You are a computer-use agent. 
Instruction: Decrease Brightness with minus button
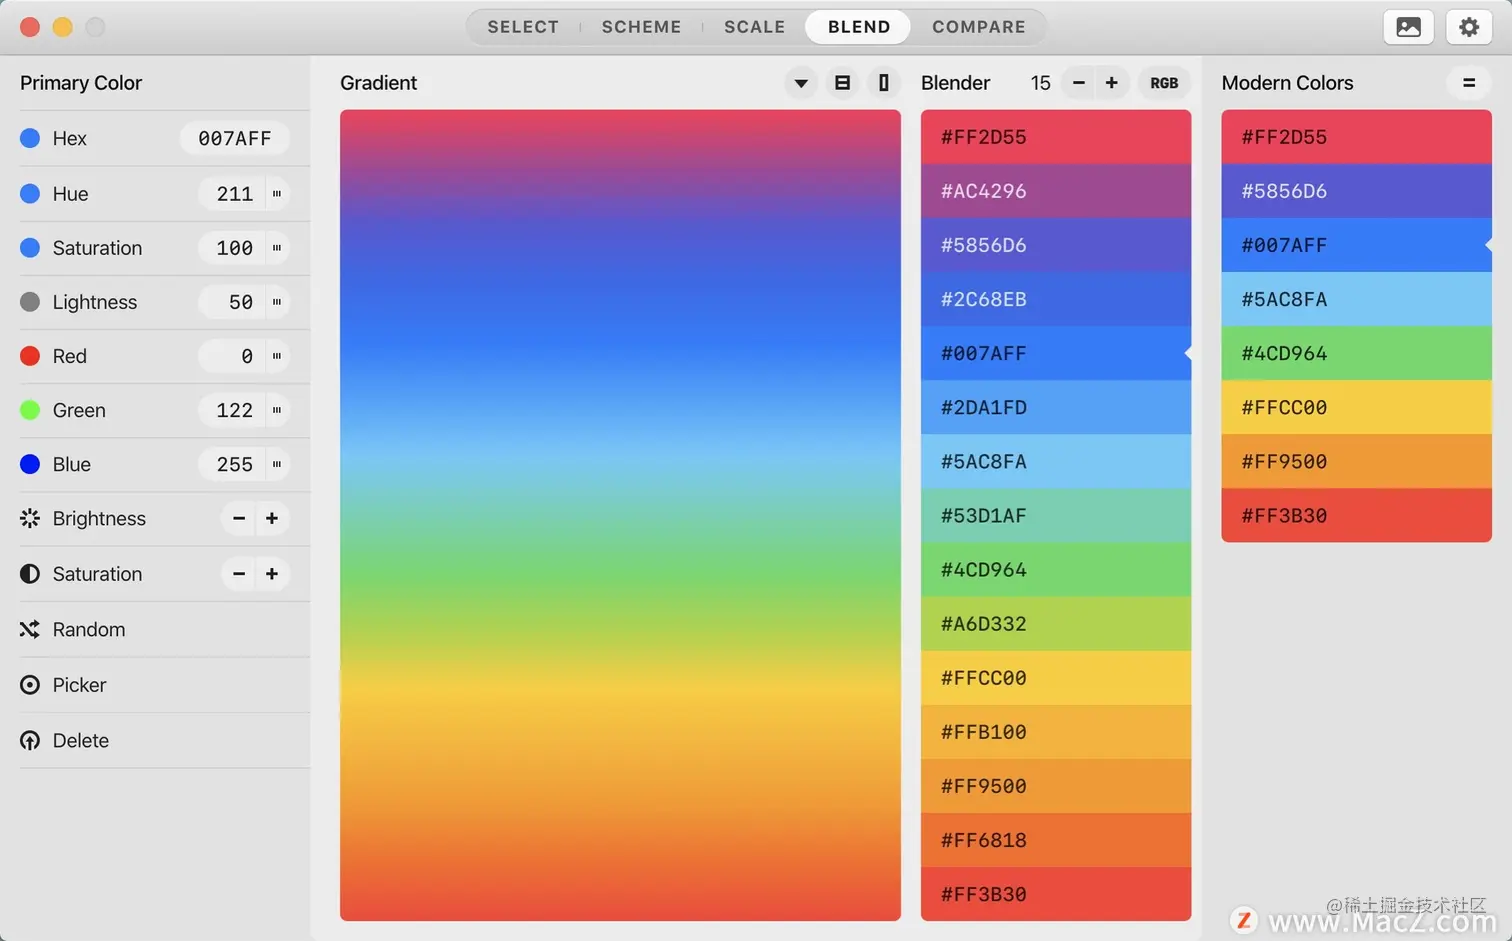pyautogui.click(x=238, y=518)
